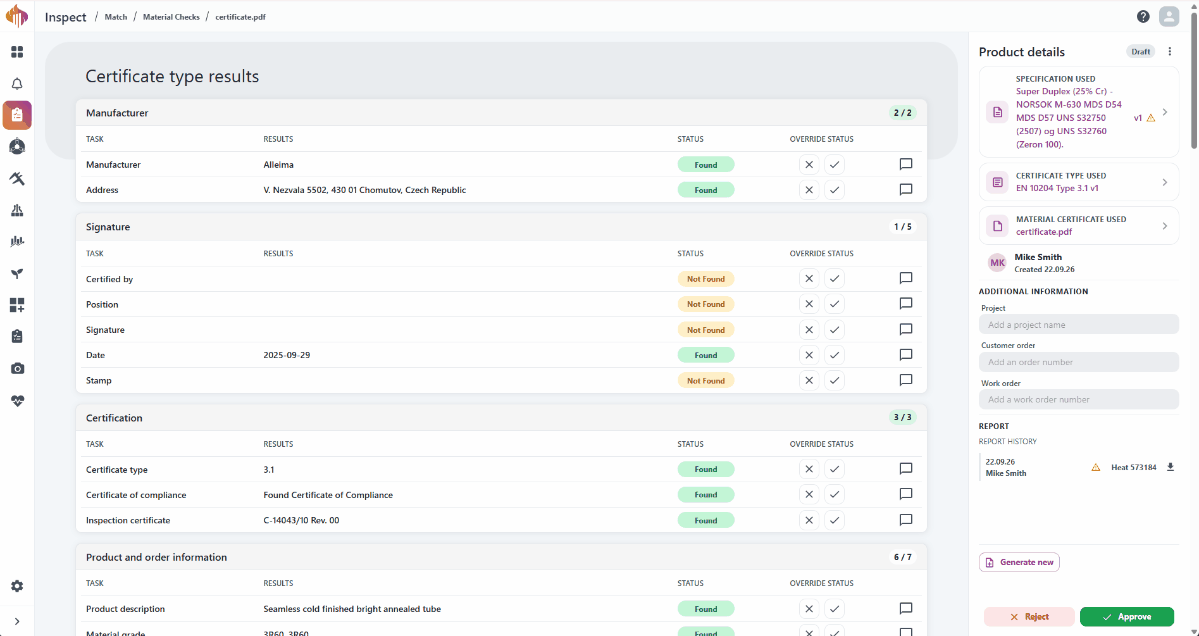Image resolution: width=1199 pixels, height=636 pixels.
Task: Open product details three-dot menu
Action: [x=1169, y=52]
